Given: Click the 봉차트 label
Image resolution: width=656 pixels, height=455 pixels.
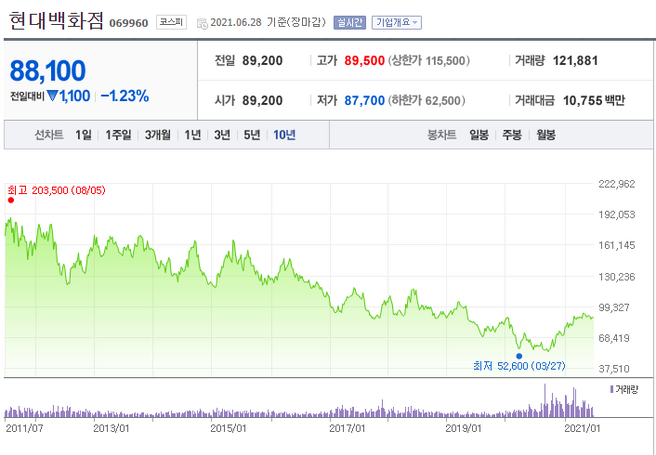Looking at the screenshot, I should [x=442, y=135].
